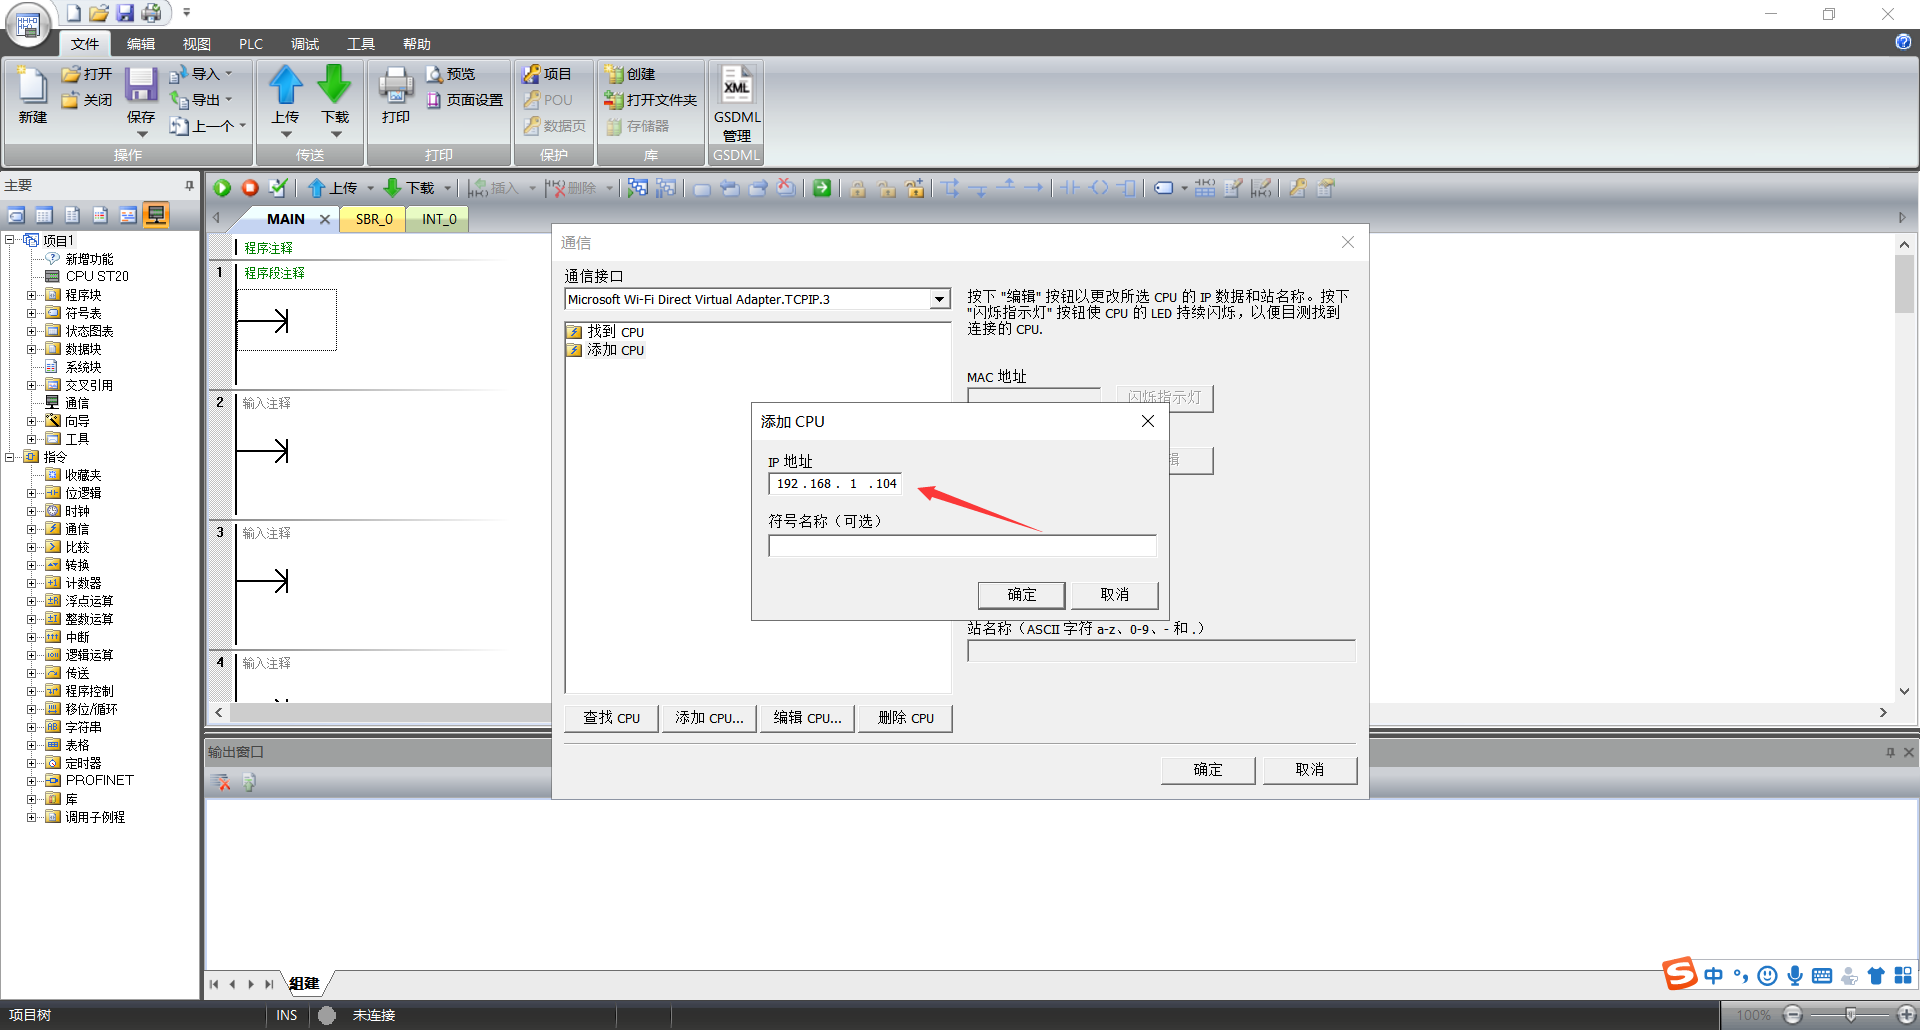Expand the PROFINET instruction node

(31, 781)
